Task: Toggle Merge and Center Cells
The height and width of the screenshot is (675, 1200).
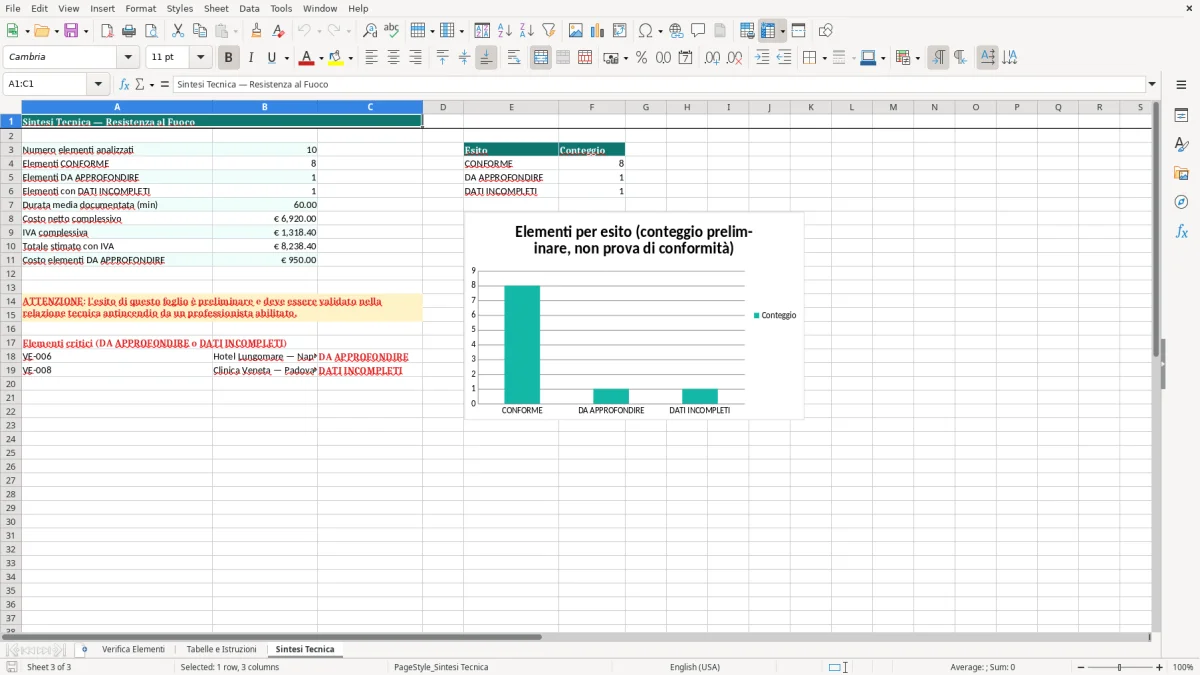Action: pyautogui.click(x=541, y=58)
